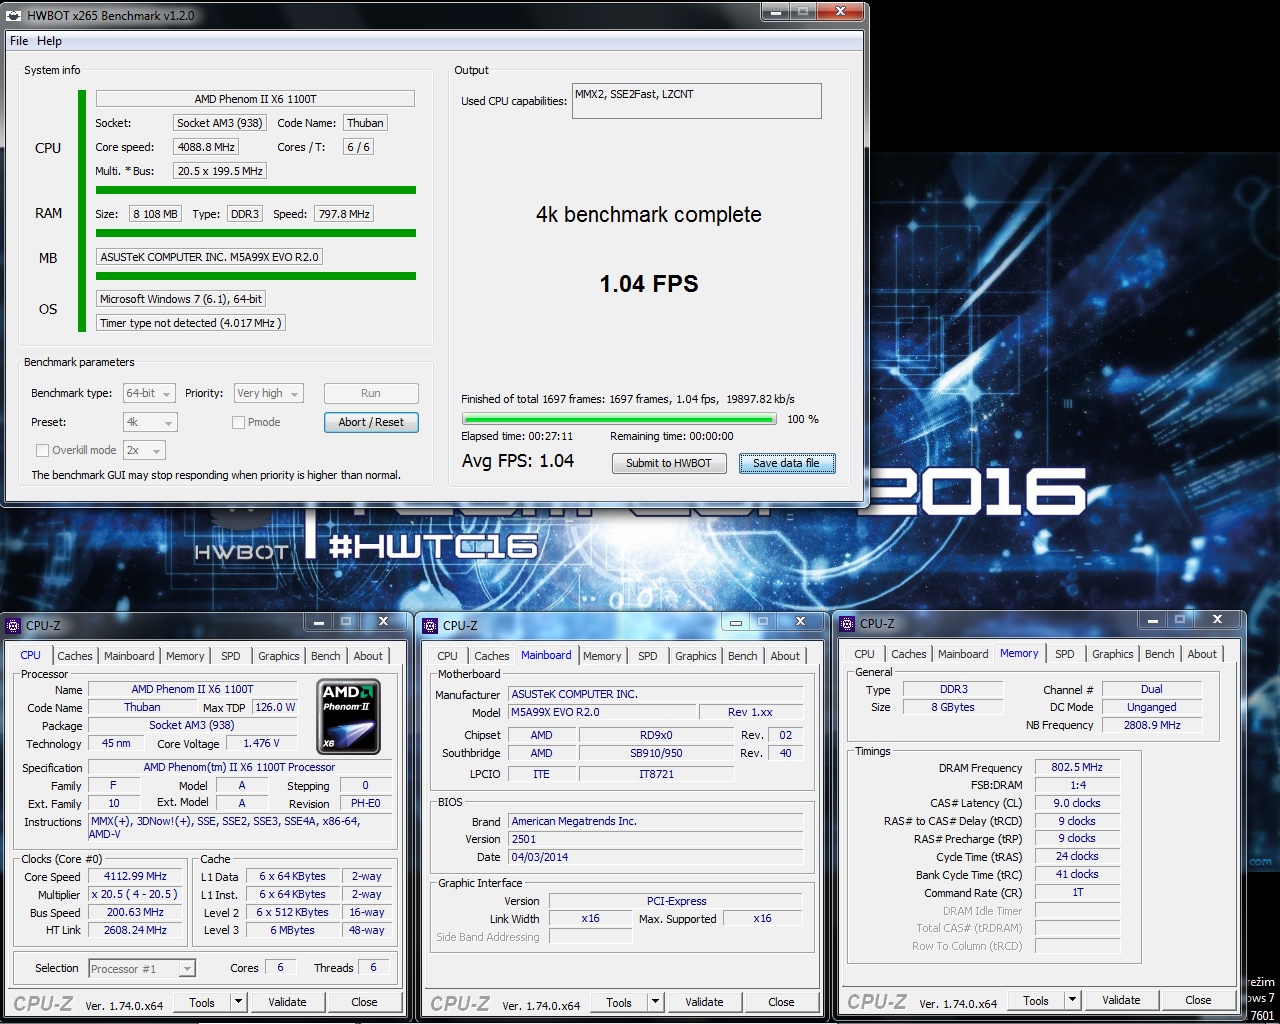
Task: Expand the Tools arrow in the CPU tab window
Action: tap(238, 1002)
